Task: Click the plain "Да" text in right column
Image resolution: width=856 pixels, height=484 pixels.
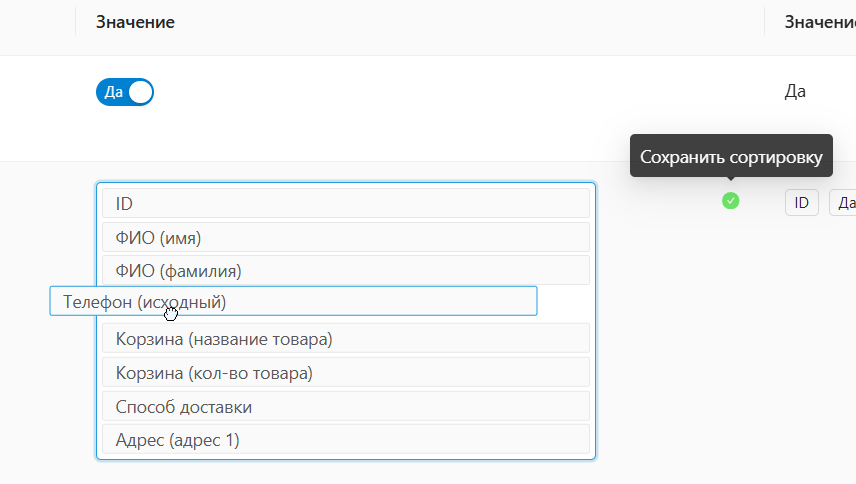Action: coord(795,92)
